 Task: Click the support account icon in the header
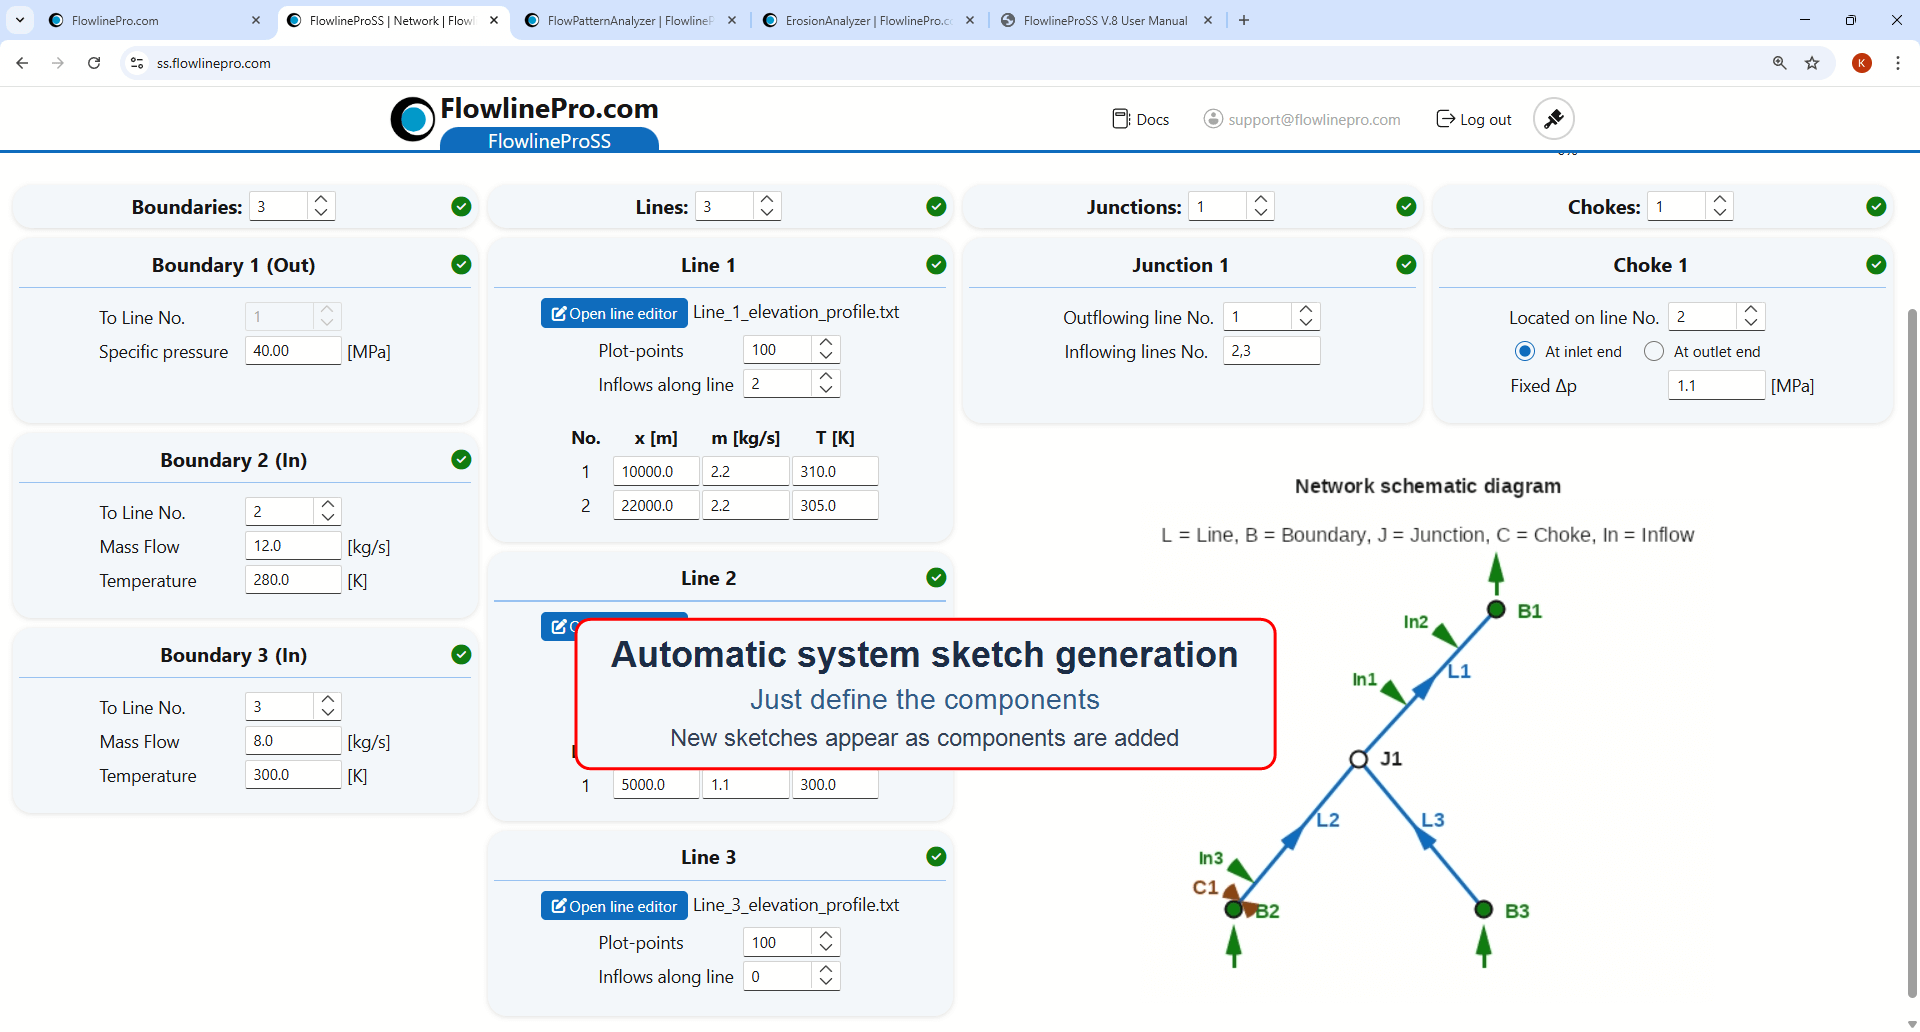point(1212,118)
